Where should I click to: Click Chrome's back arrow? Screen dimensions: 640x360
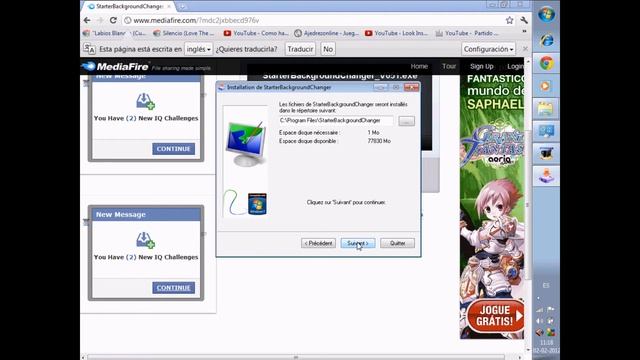pos(87,20)
